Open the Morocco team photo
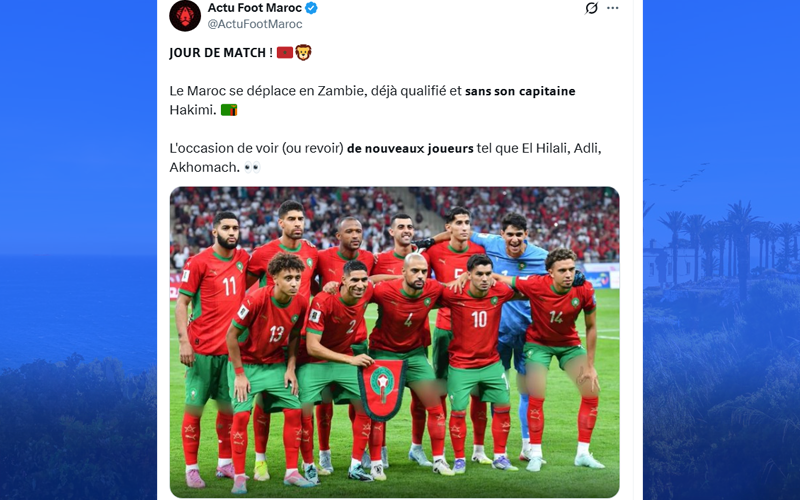The width and height of the screenshot is (800, 500). (394, 342)
